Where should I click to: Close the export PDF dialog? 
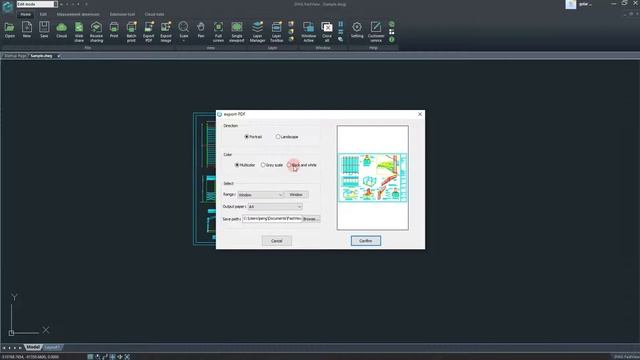pos(420,114)
